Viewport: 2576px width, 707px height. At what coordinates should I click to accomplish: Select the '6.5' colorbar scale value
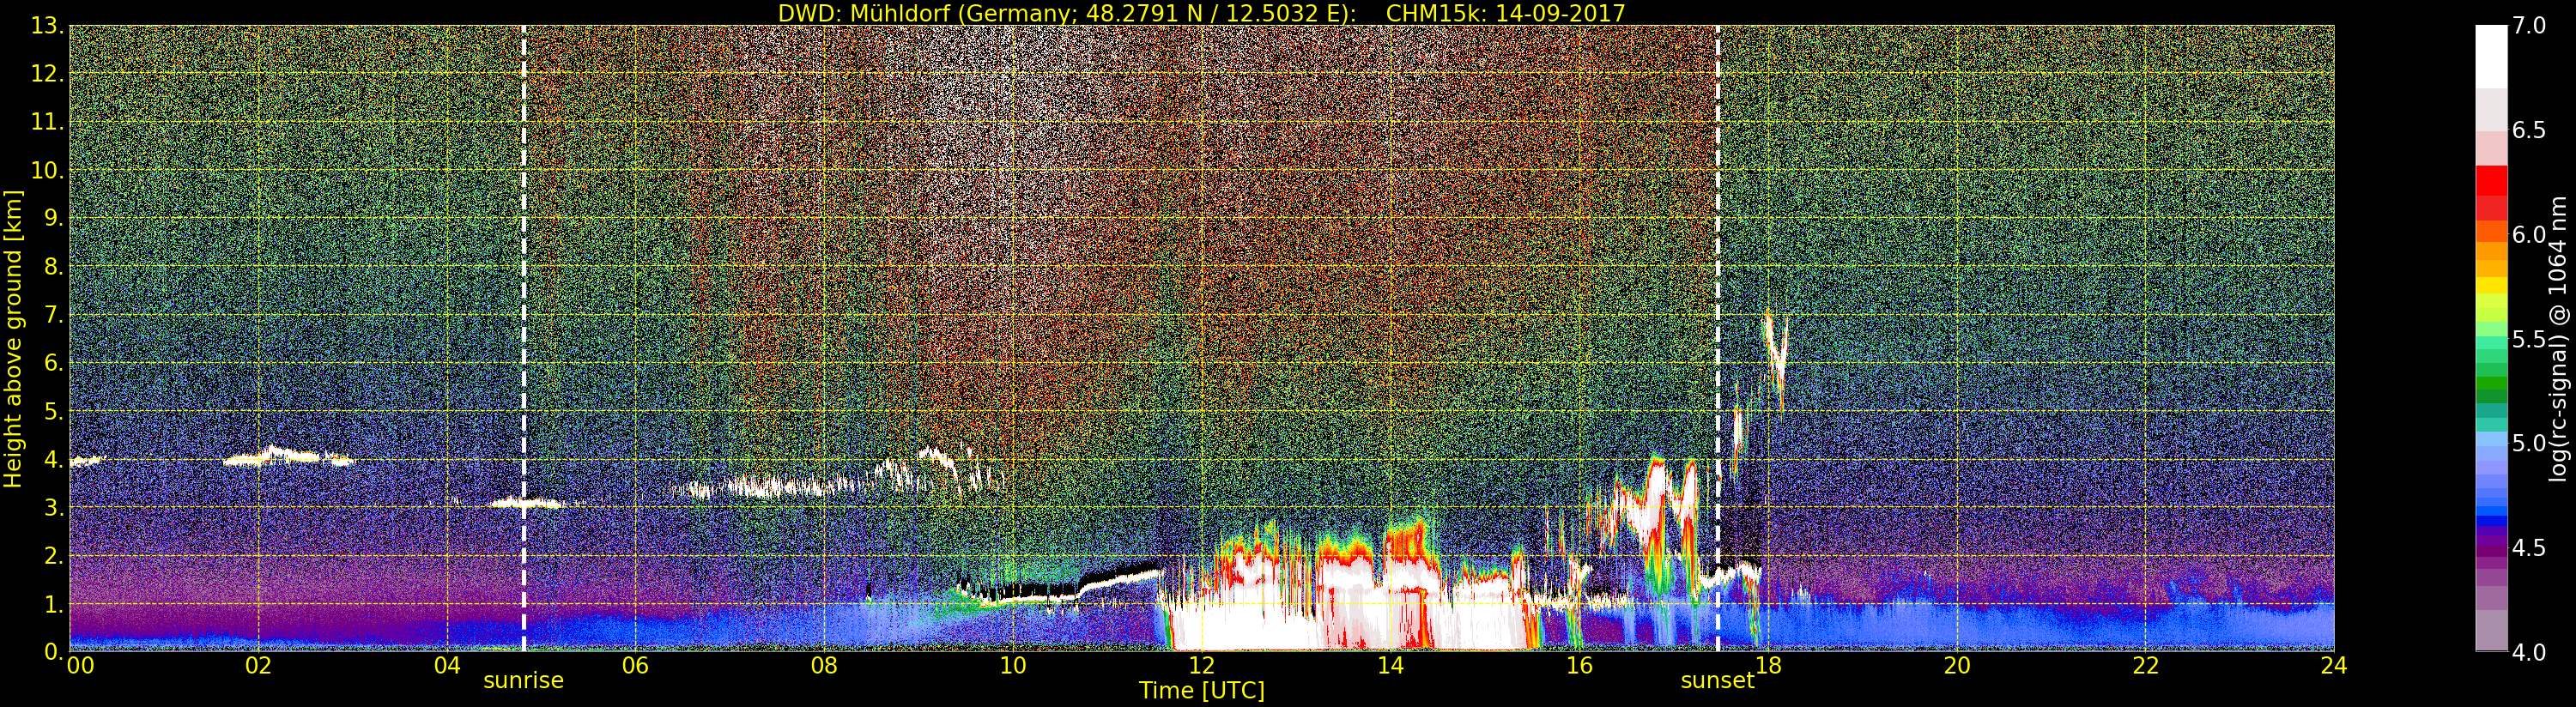click(x=2528, y=130)
